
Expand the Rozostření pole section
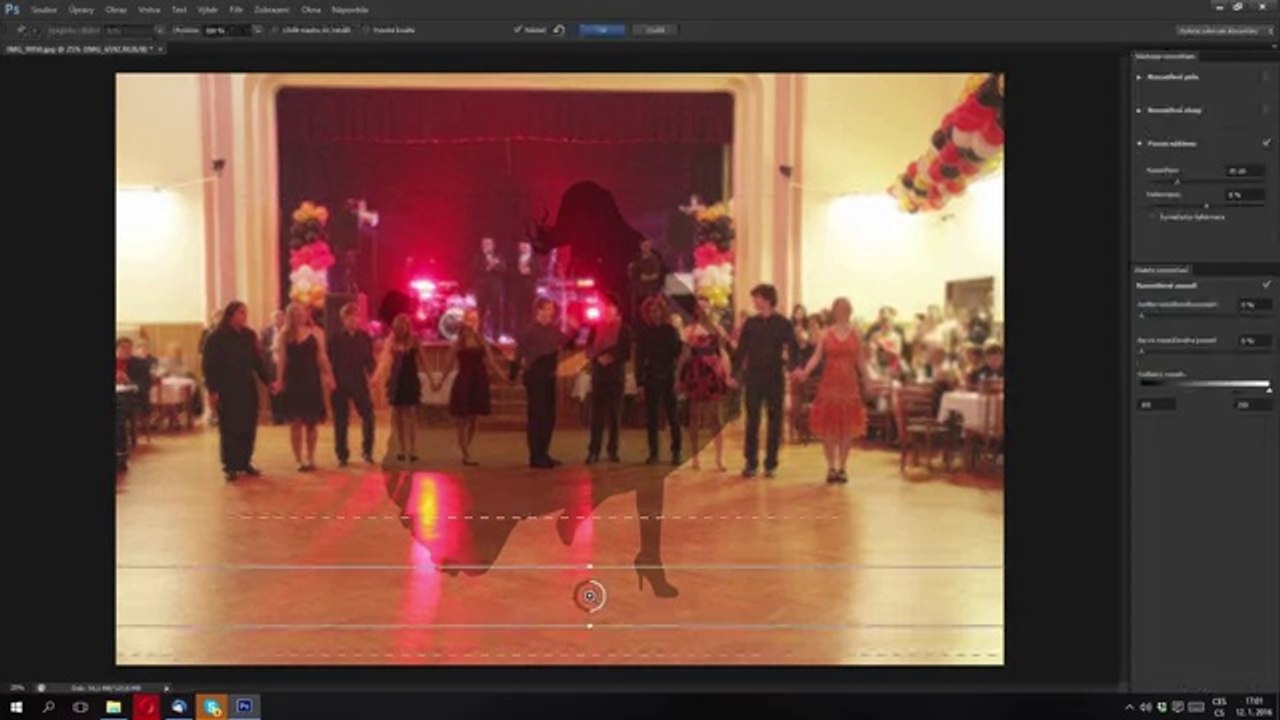click(1139, 76)
